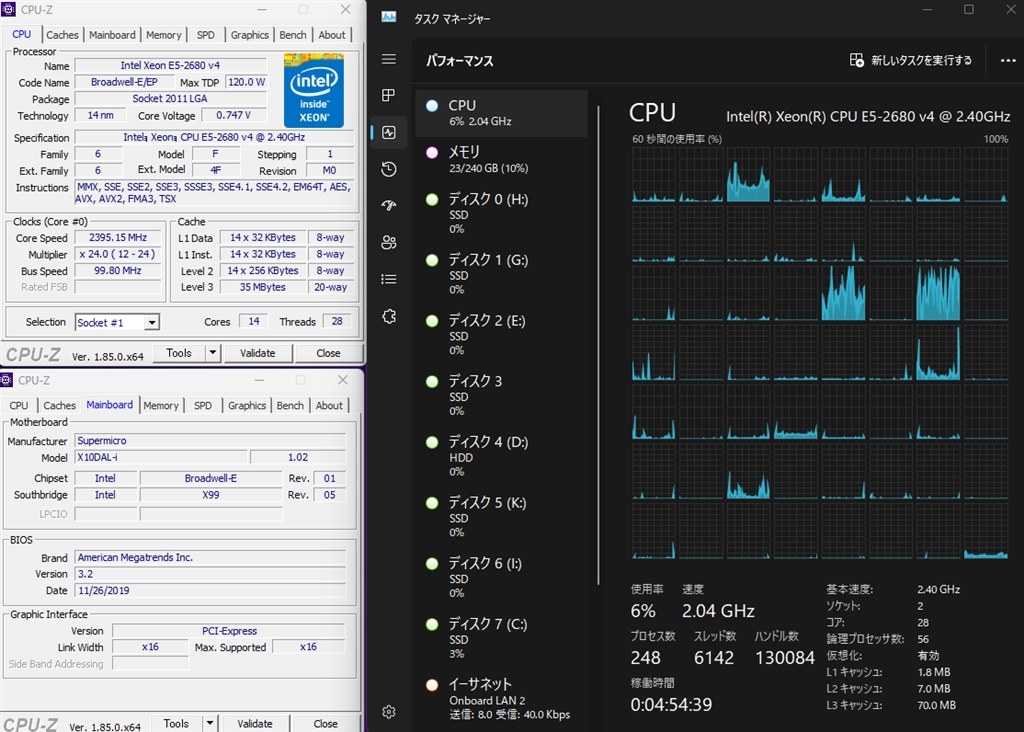The image size is (1024, 732).
Task: Click the Intel Xeon inside logo
Action: pos(313,90)
